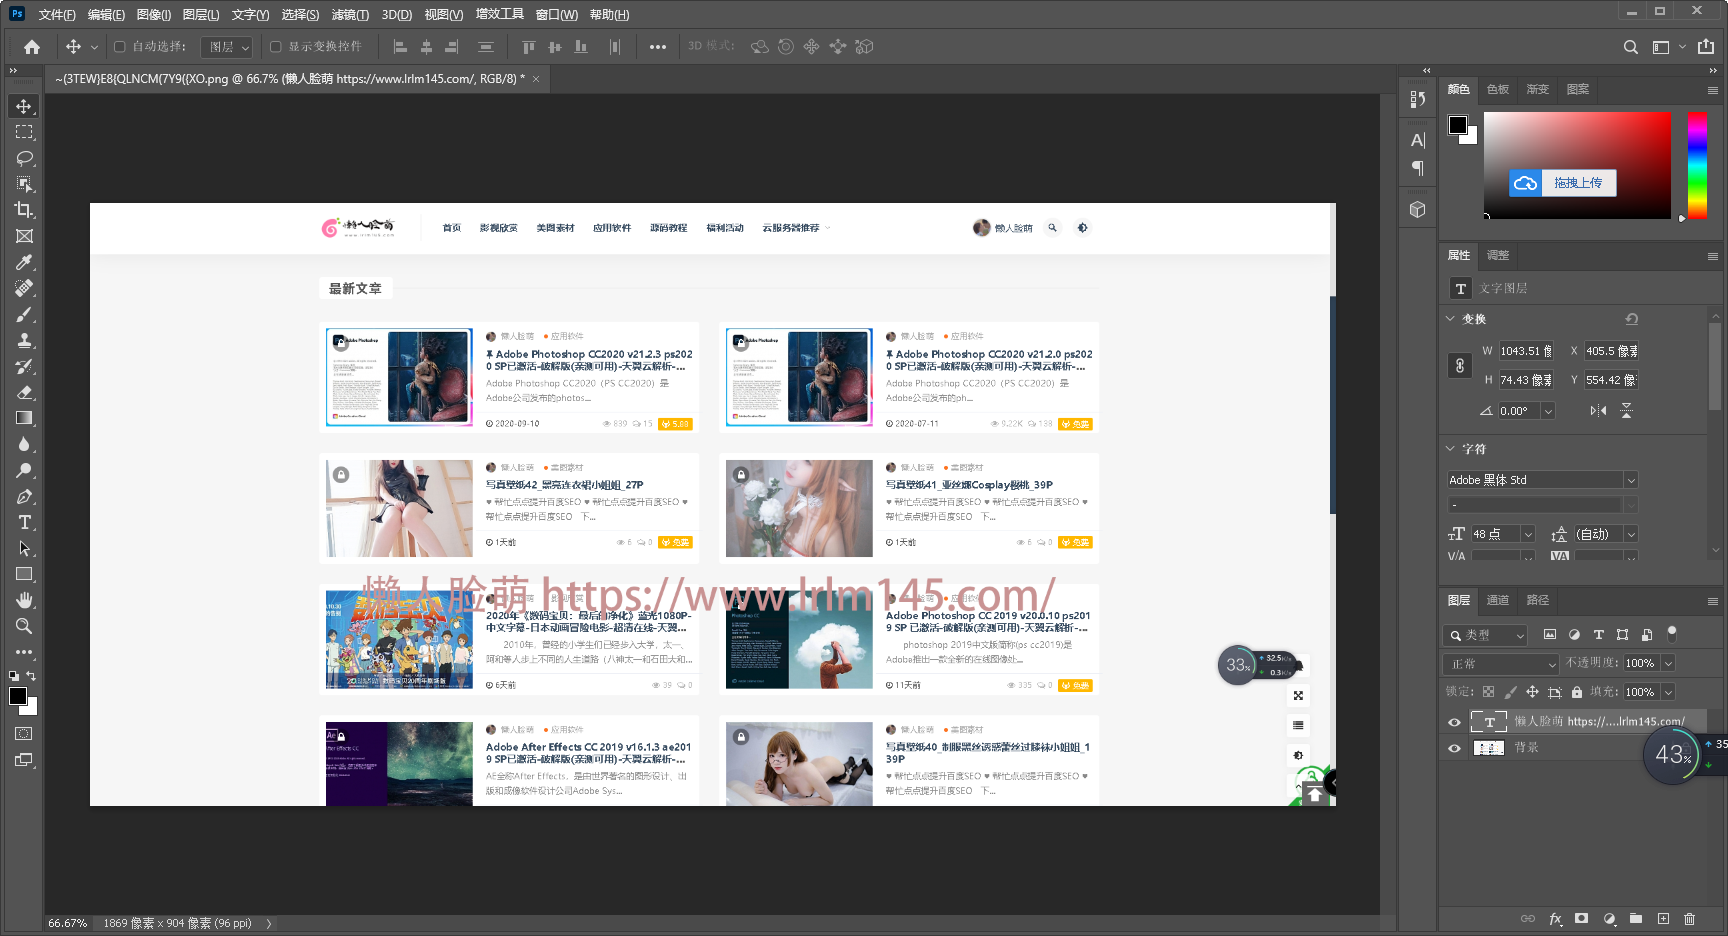Switch to the 通道 tab

pyautogui.click(x=1497, y=600)
